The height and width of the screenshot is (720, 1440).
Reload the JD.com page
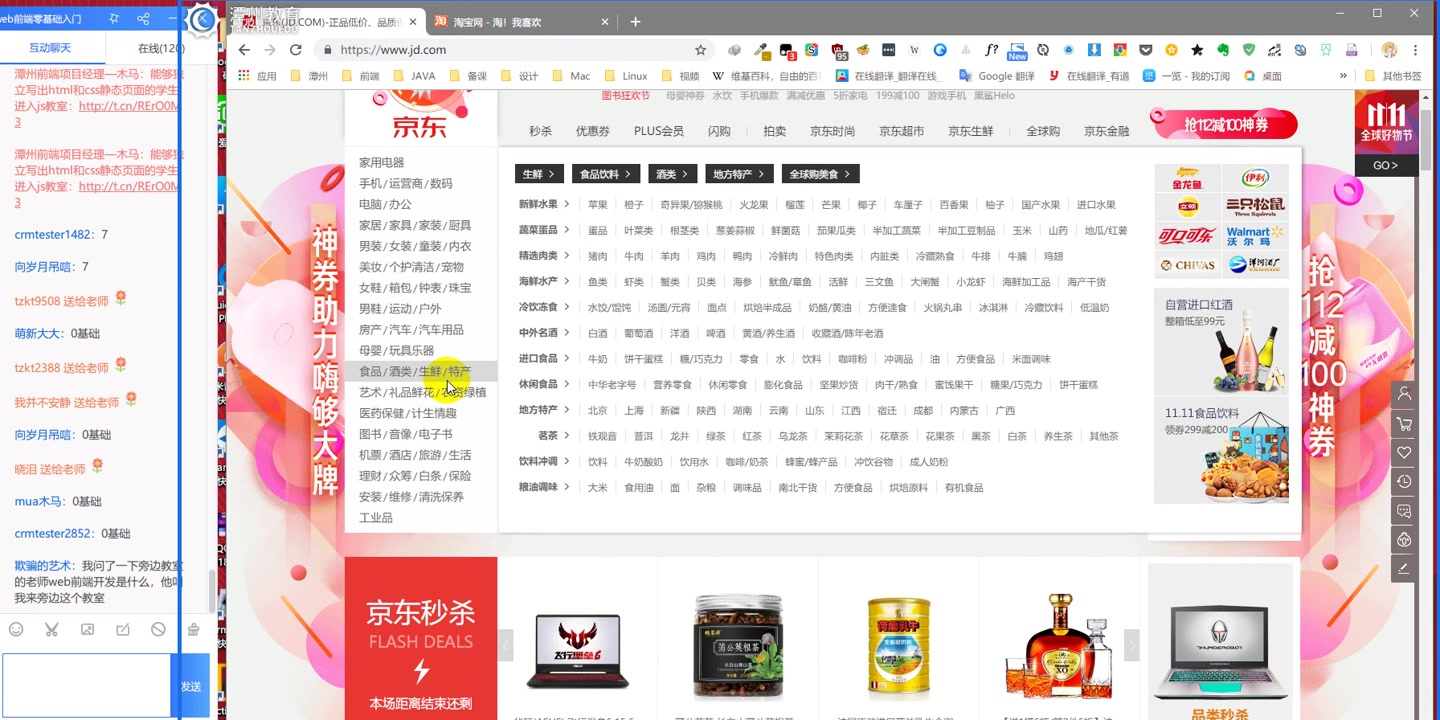click(x=296, y=50)
